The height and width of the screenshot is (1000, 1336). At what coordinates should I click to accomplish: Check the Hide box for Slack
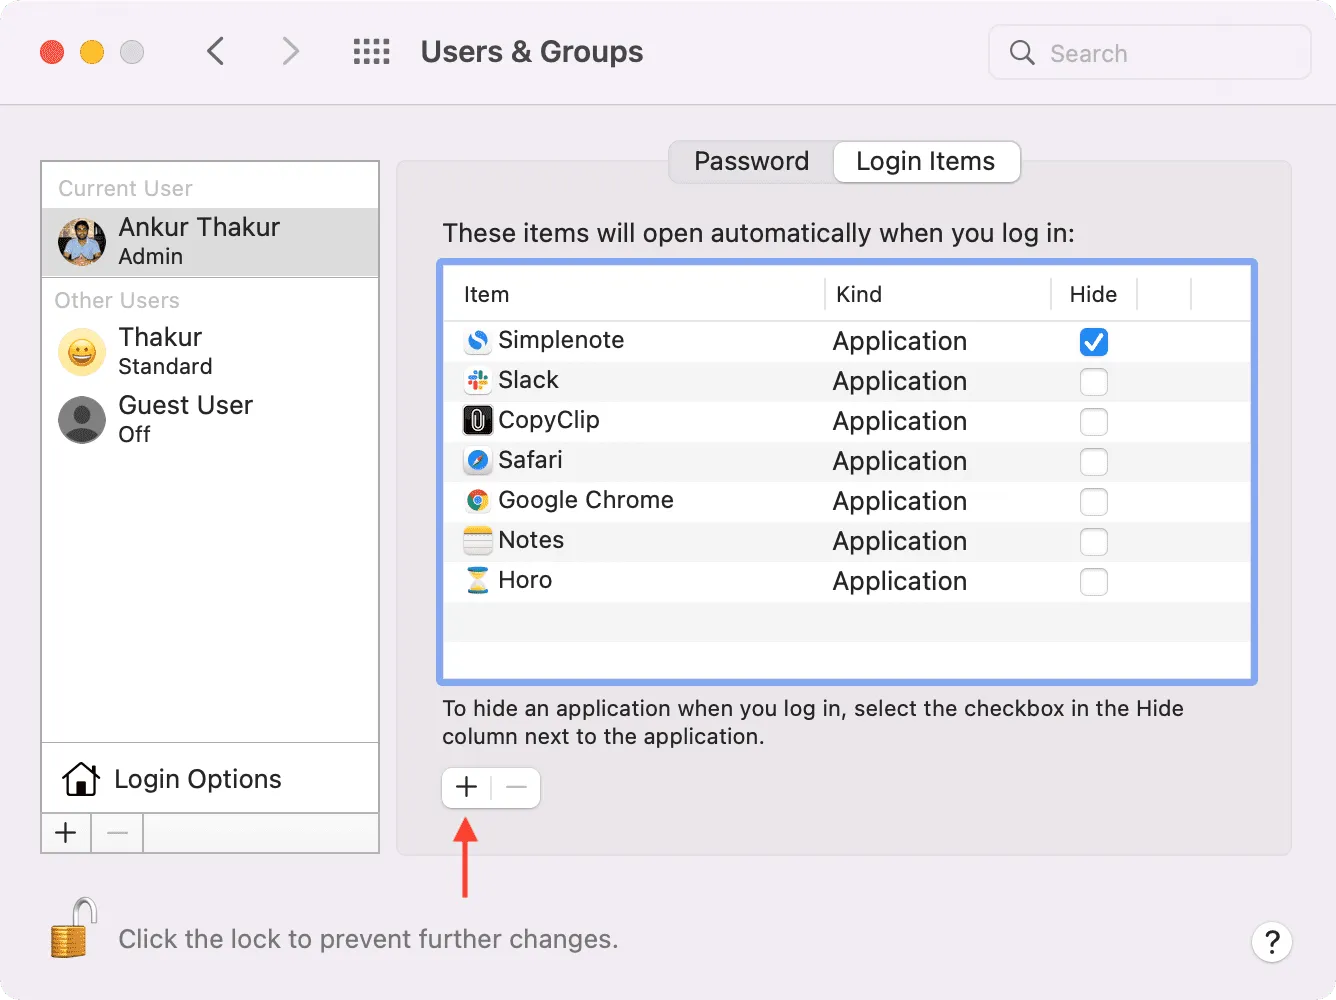click(x=1094, y=382)
